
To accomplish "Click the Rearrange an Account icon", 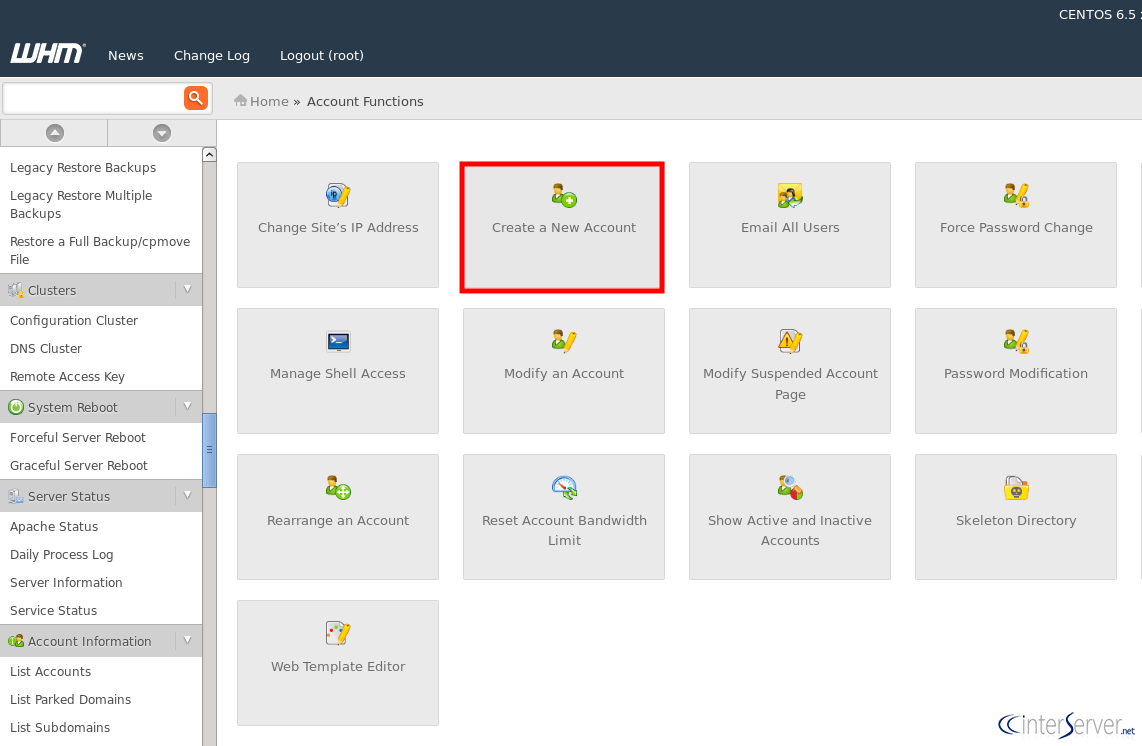I will [338, 487].
